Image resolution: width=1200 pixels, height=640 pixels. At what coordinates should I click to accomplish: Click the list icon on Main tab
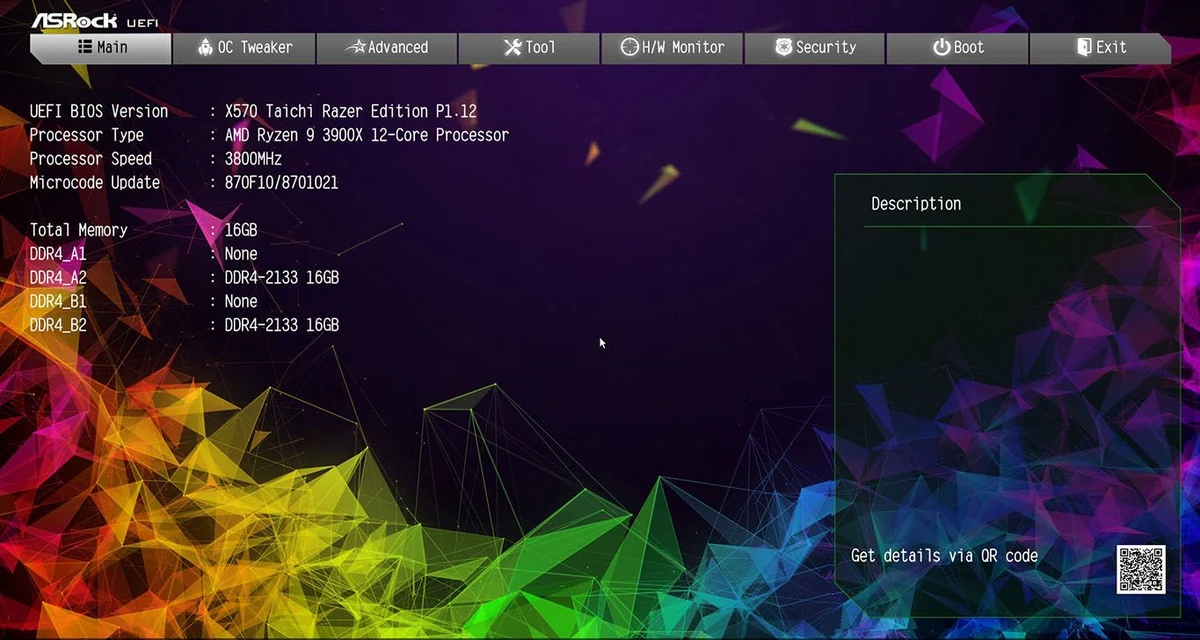[85, 47]
